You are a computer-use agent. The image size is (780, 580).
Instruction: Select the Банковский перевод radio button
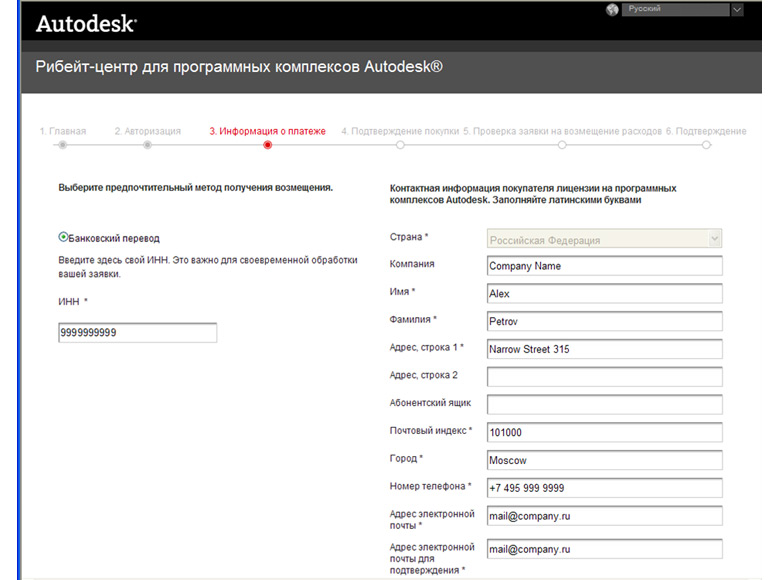pyautogui.click(x=63, y=237)
